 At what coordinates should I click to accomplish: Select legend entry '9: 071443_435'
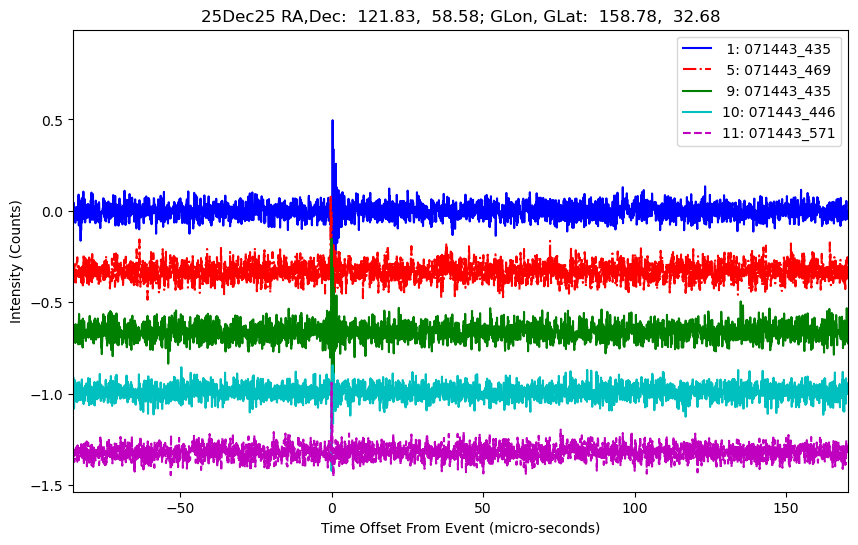(778, 91)
